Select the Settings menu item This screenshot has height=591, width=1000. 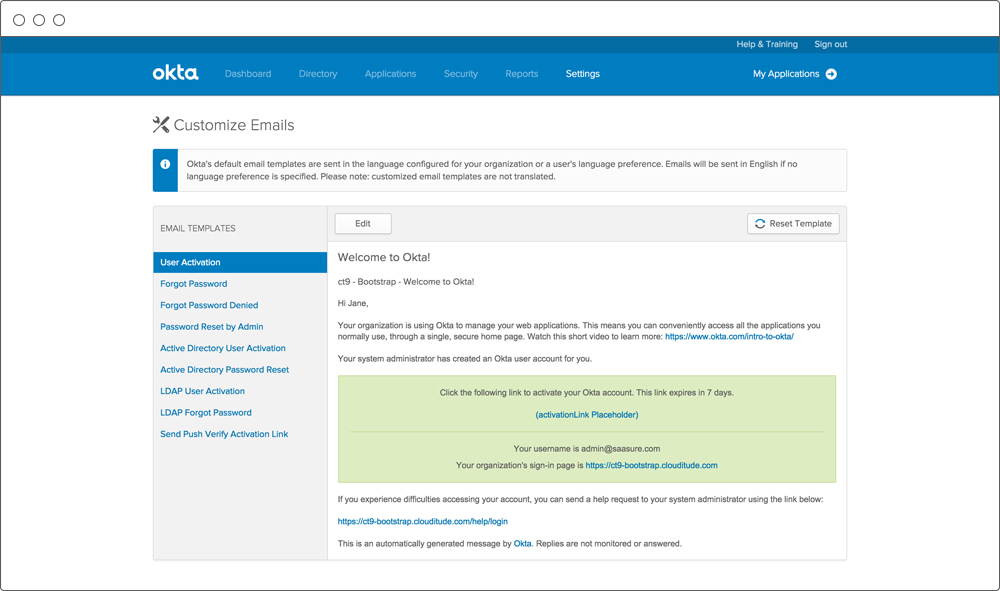pyautogui.click(x=582, y=74)
